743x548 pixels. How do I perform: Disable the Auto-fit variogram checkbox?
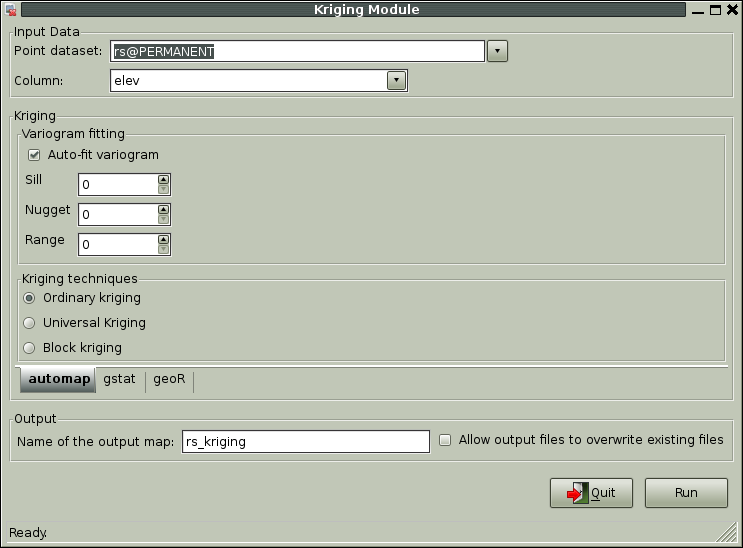tap(34, 155)
